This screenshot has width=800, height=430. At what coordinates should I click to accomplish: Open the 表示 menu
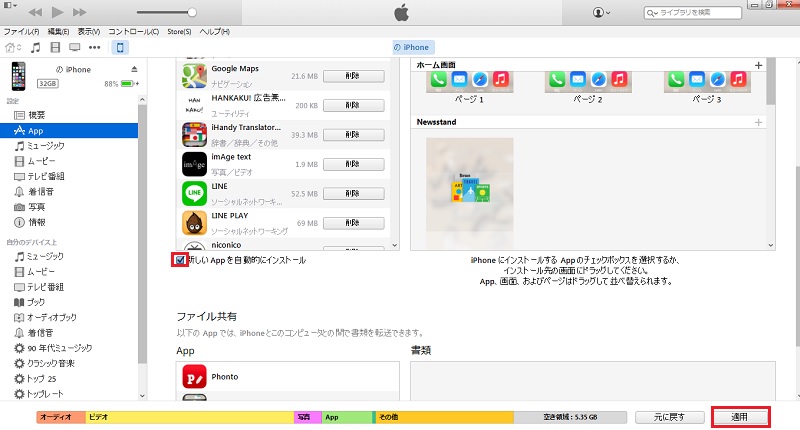point(89,32)
